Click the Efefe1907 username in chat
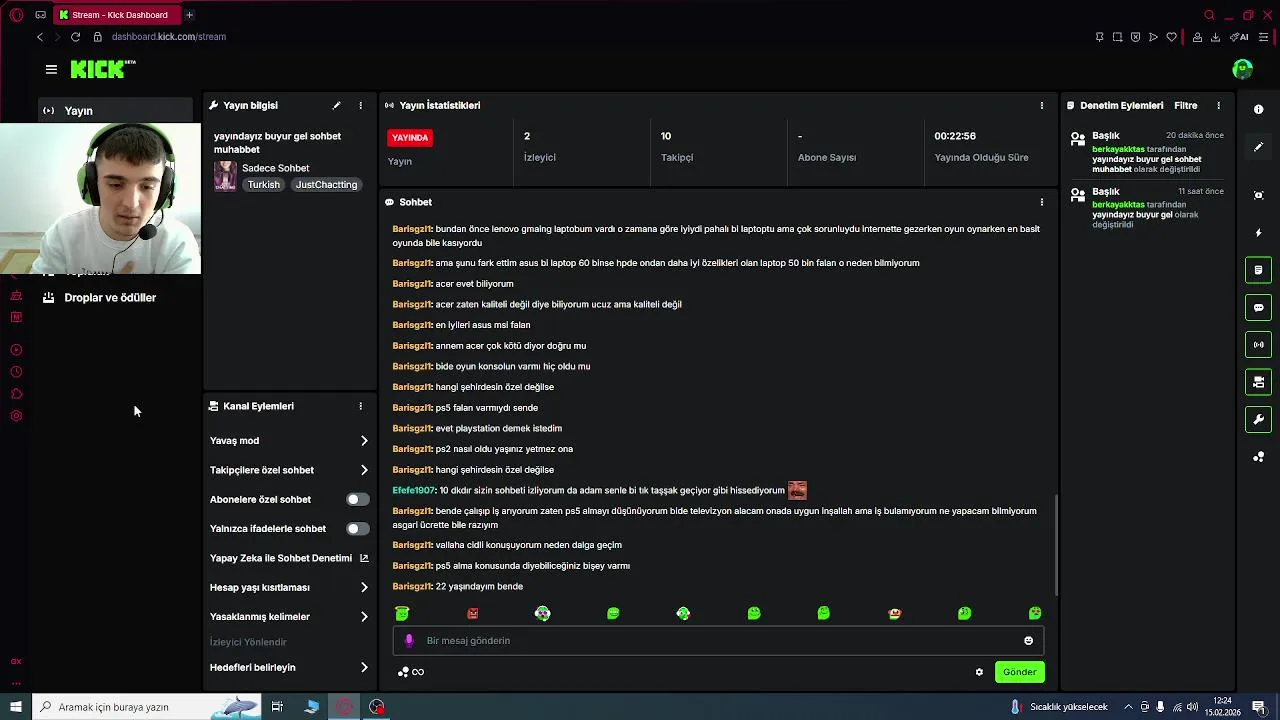This screenshot has width=1280, height=720. pyautogui.click(x=413, y=491)
